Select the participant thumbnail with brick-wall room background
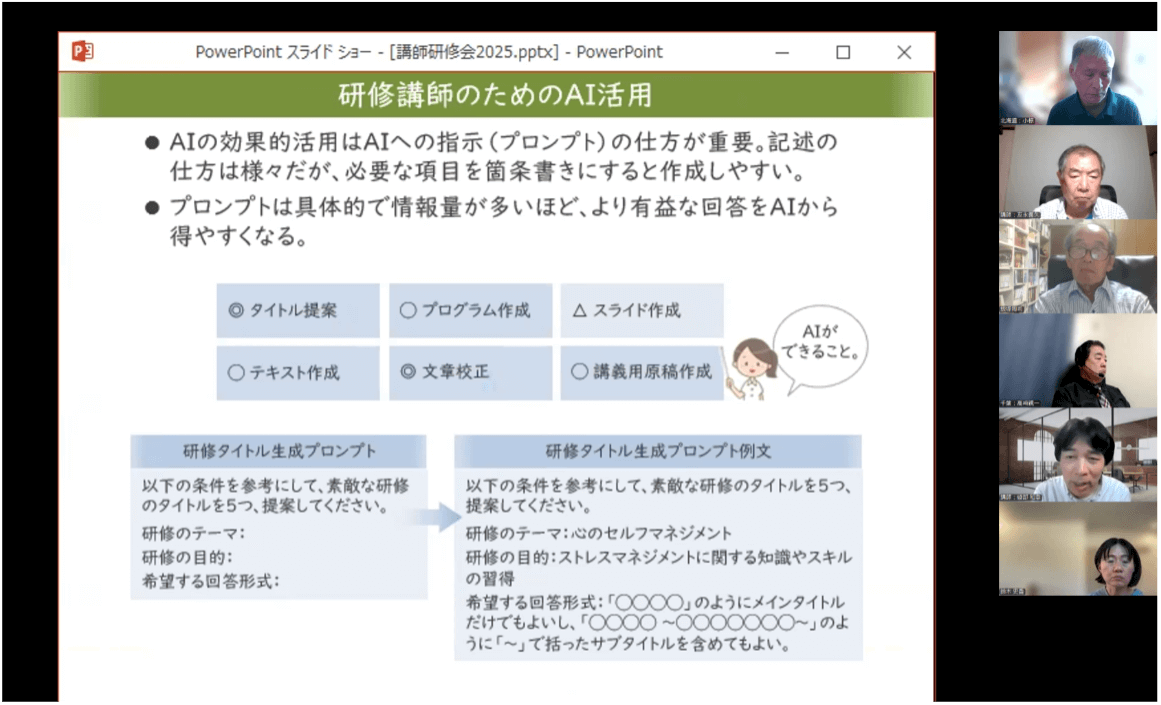The height and width of the screenshot is (705, 1161). coord(1078,454)
